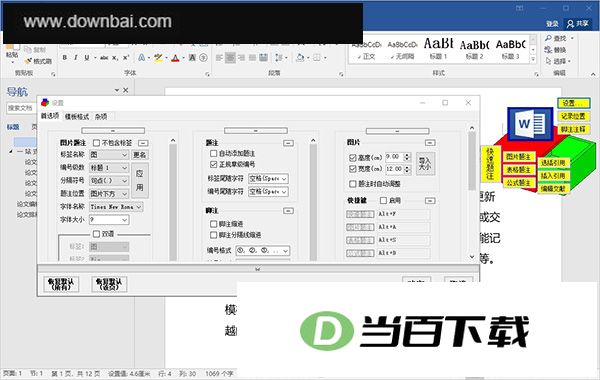
Task: Apply superscript formatting in ribbon
Action: point(126,58)
